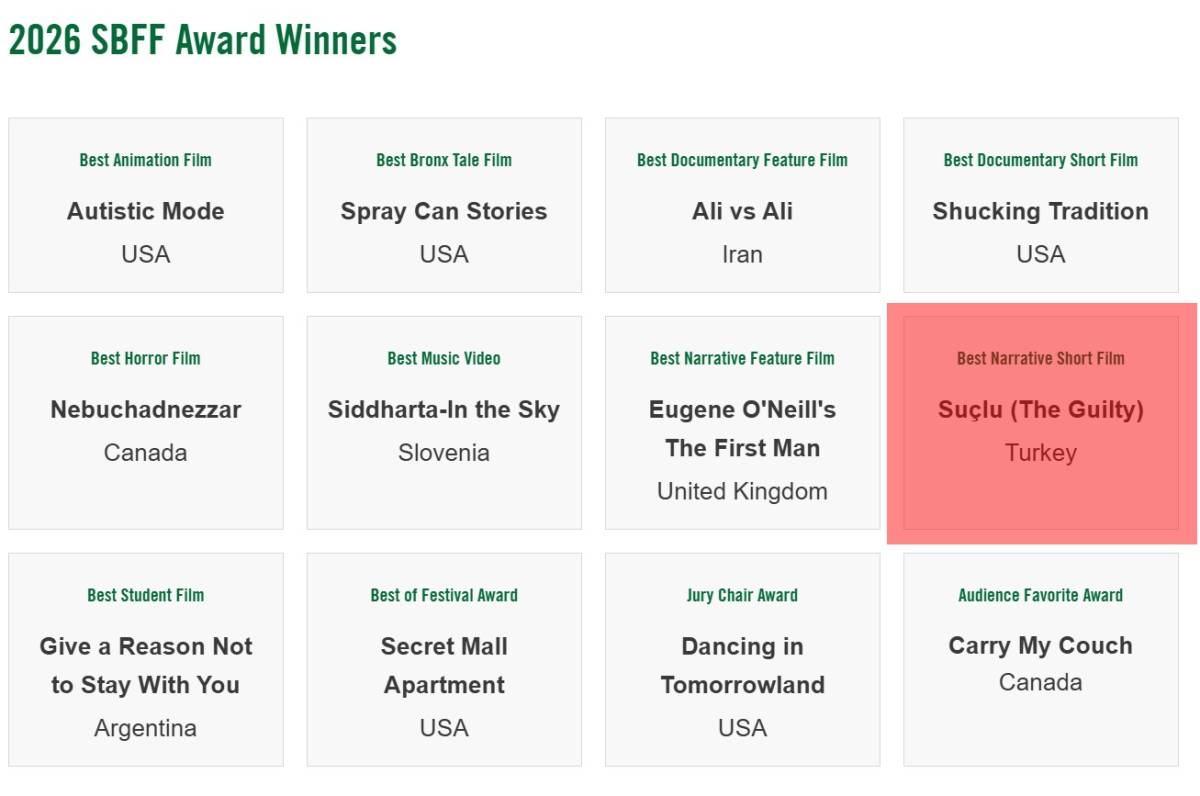Select the Jury Chair Award label
The image size is (1200, 796).
(x=742, y=595)
